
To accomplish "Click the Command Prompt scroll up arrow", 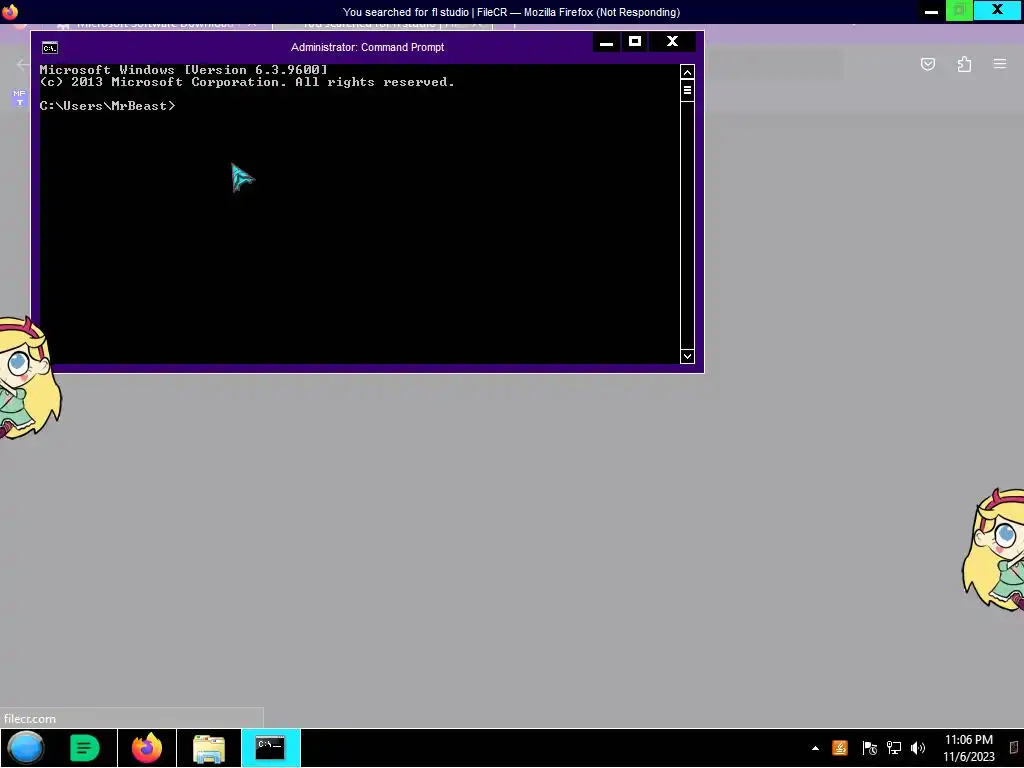I will click(x=687, y=72).
